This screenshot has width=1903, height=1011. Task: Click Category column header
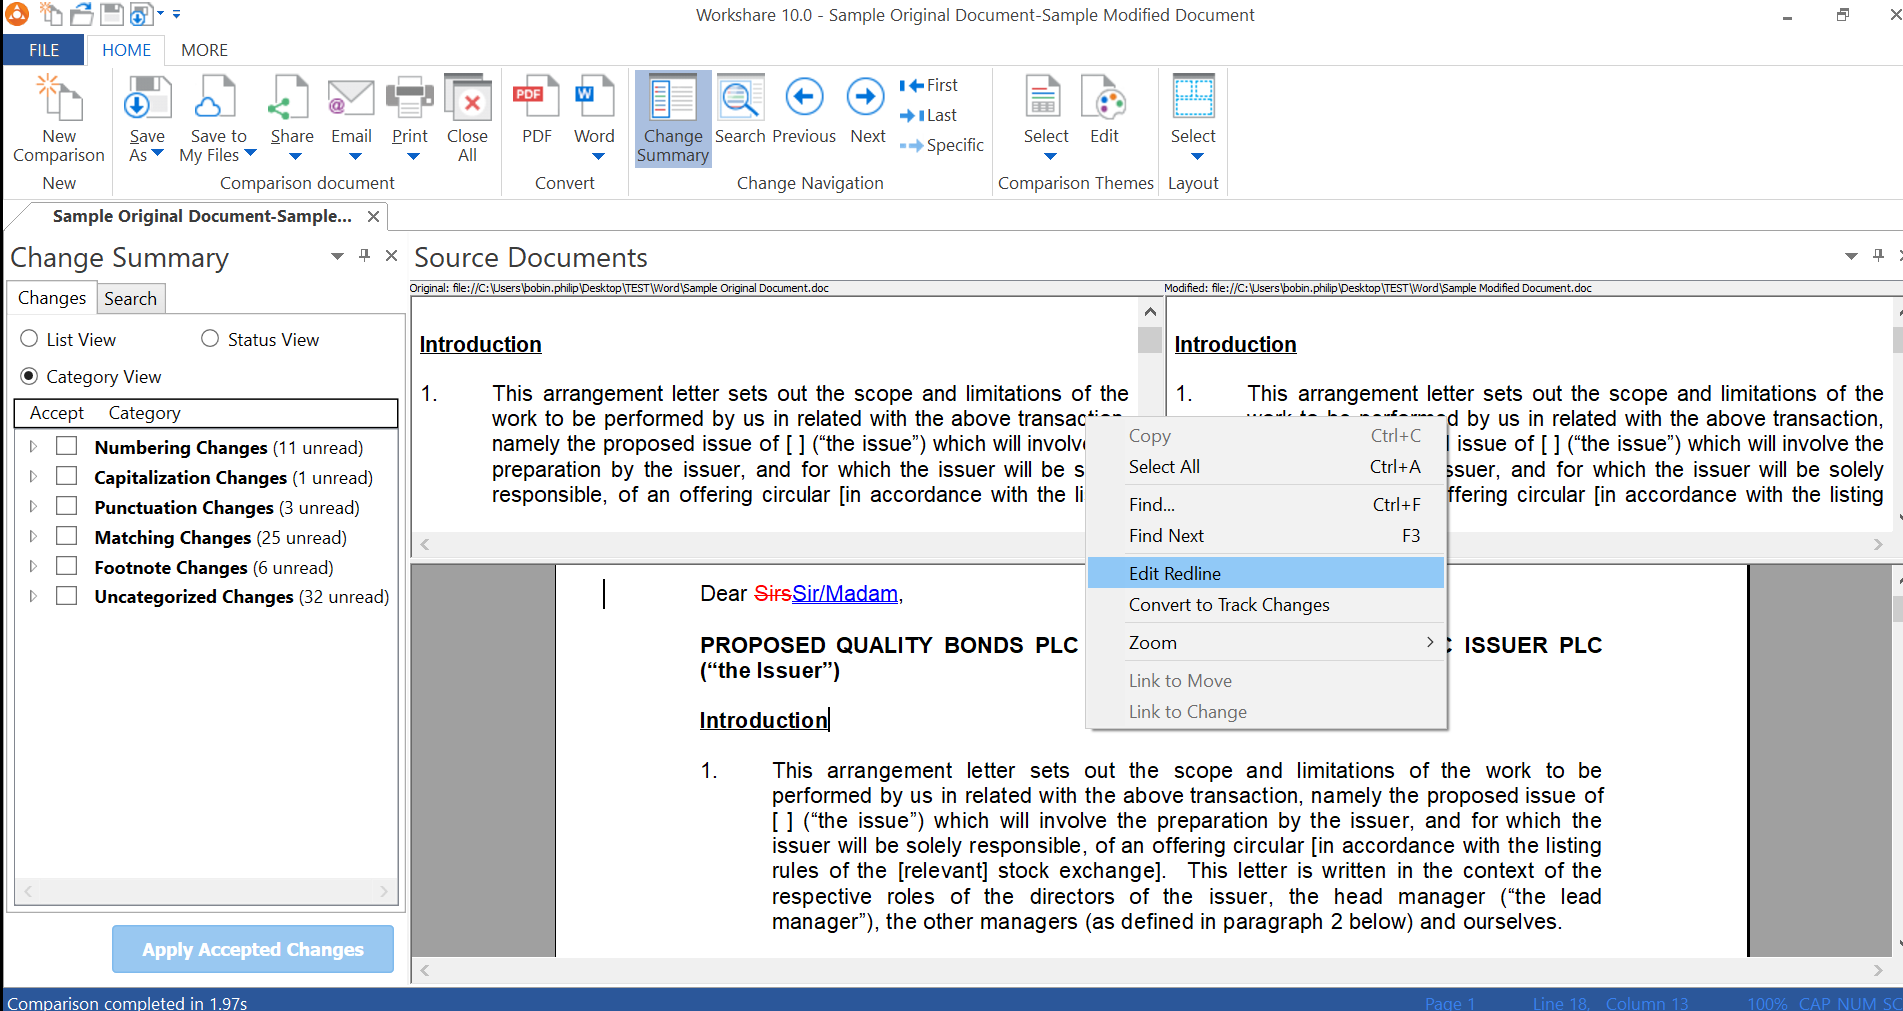[145, 413]
